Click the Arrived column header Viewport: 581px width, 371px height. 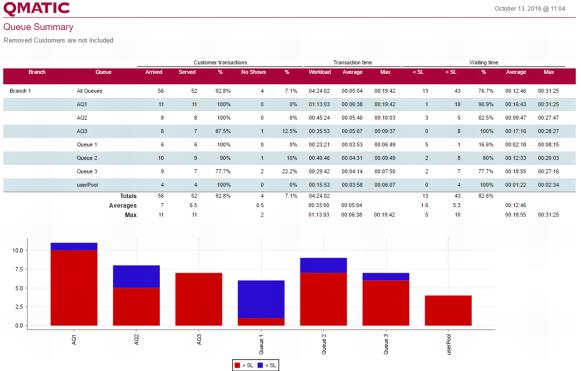pyautogui.click(x=154, y=72)
